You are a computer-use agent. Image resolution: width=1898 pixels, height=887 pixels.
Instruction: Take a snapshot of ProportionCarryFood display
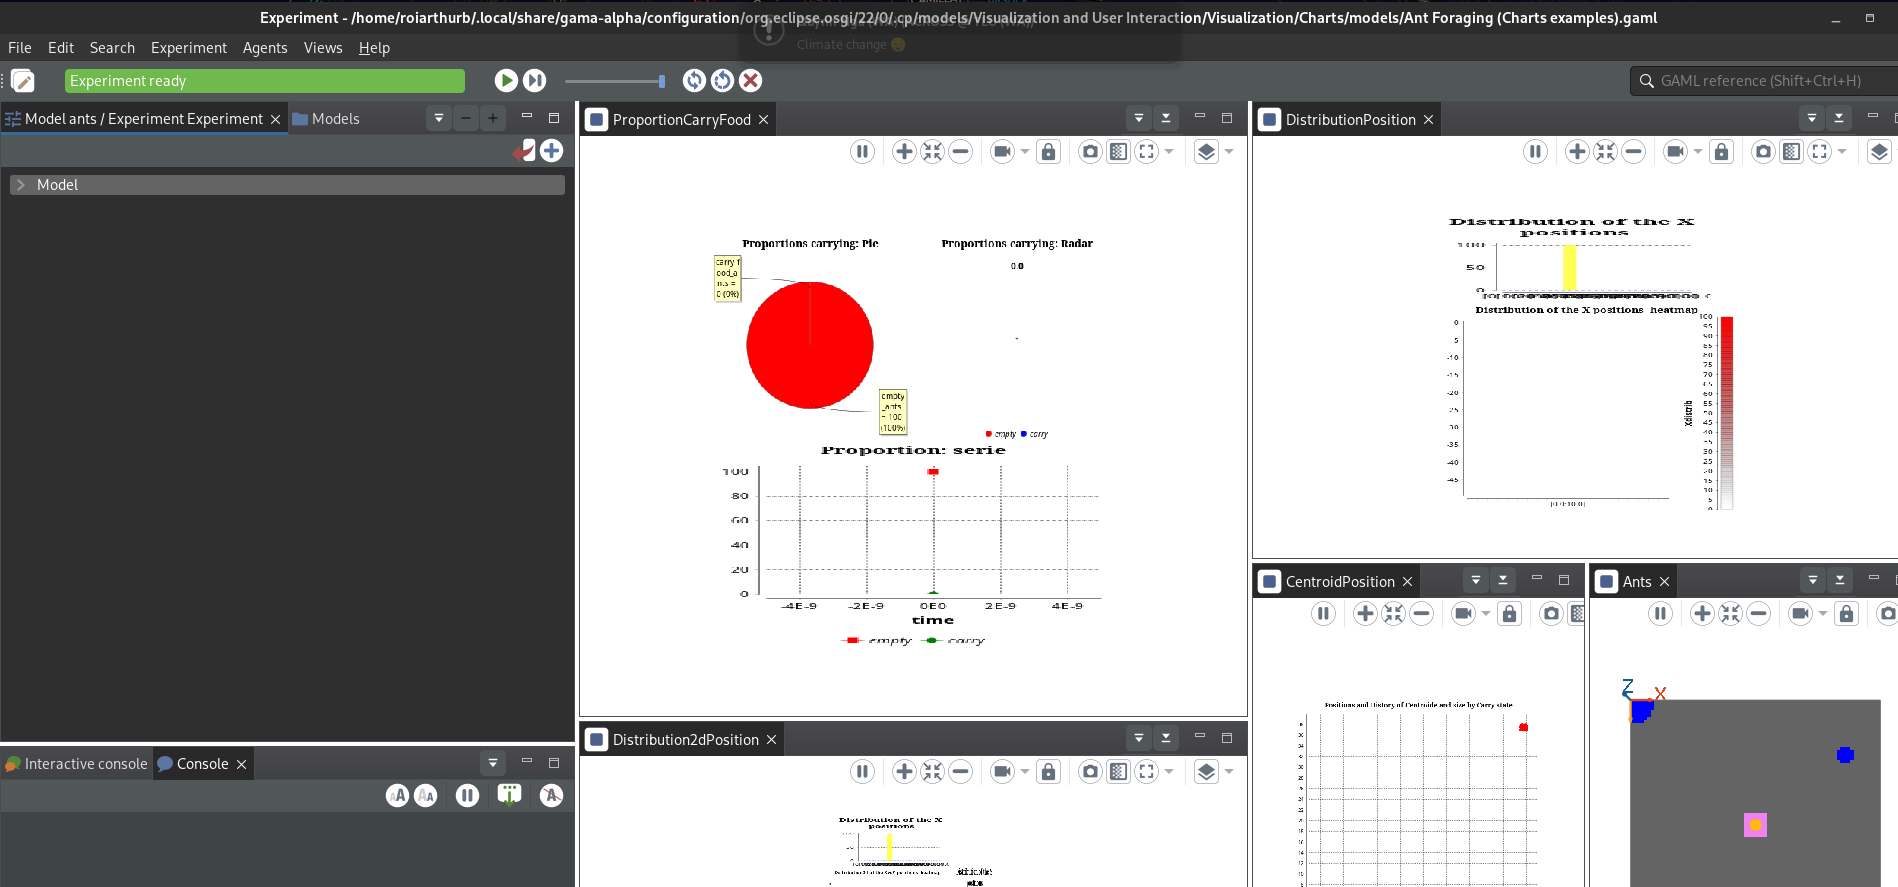pyautogui.click(x=1090, y=151)
